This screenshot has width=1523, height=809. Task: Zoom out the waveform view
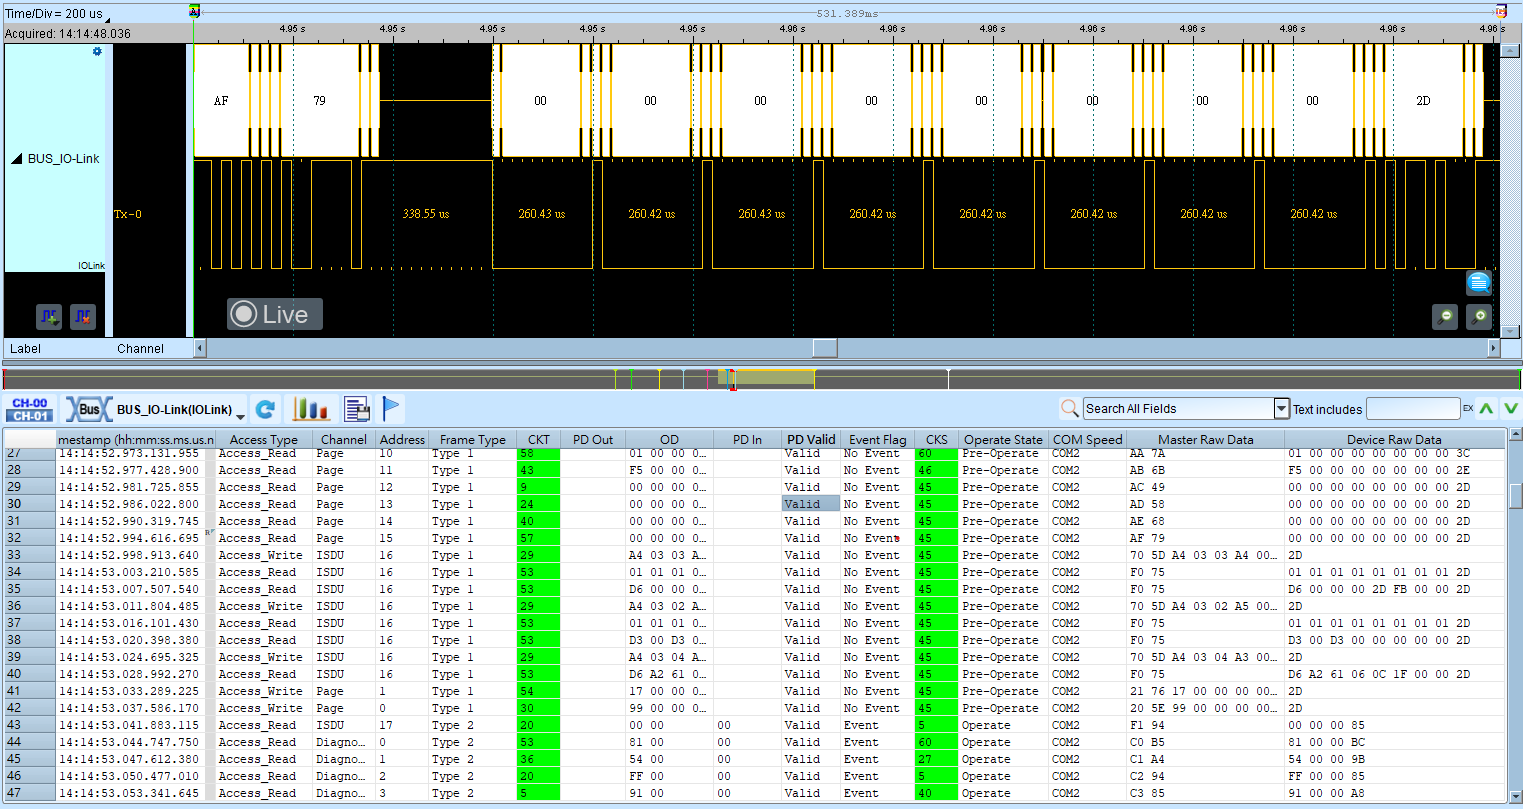(1445, 317)
